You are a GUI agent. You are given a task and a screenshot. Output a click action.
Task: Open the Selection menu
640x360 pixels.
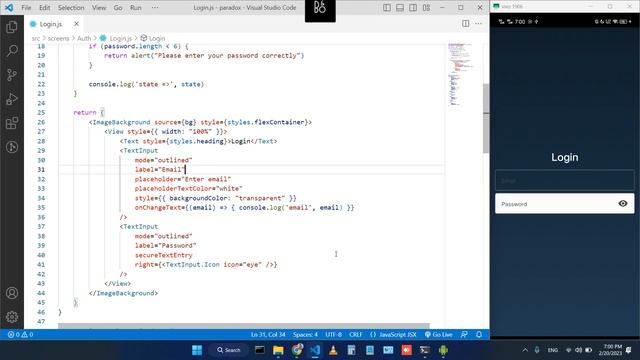(x=71, y=7)
